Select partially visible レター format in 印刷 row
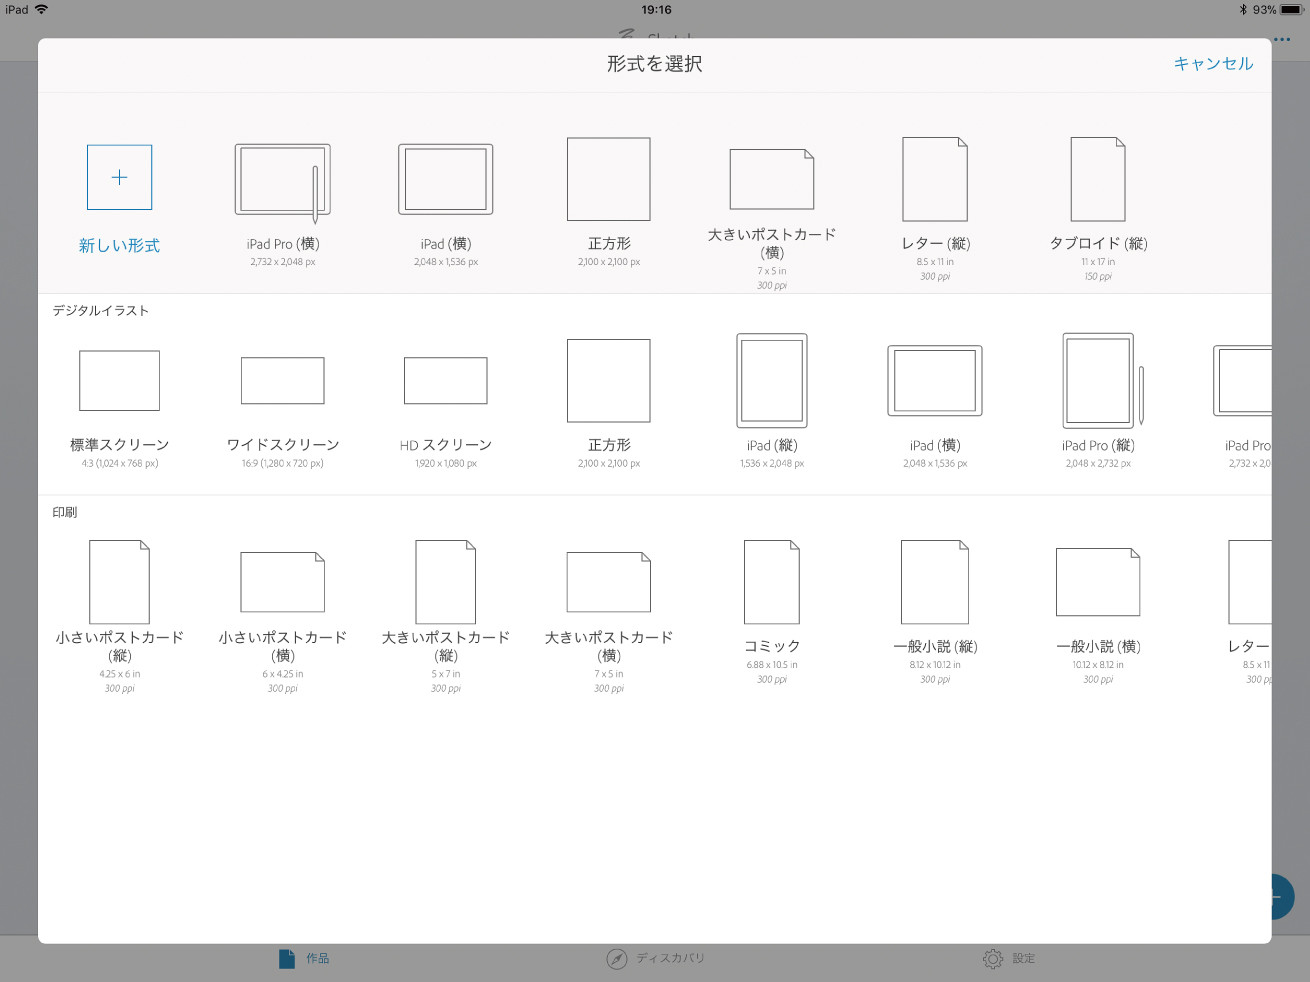The width and height of the screenshot is (1310, 982). [1250, 612]
